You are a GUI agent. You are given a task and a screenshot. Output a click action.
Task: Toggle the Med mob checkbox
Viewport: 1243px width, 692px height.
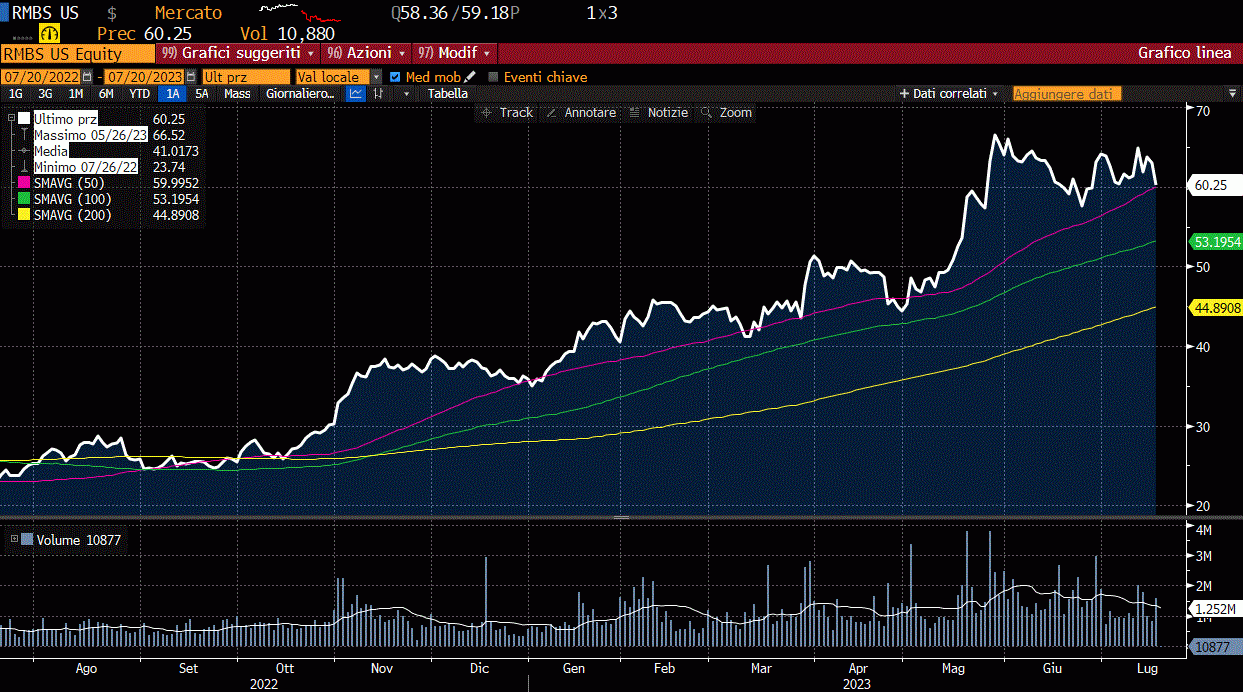point(395,77)
